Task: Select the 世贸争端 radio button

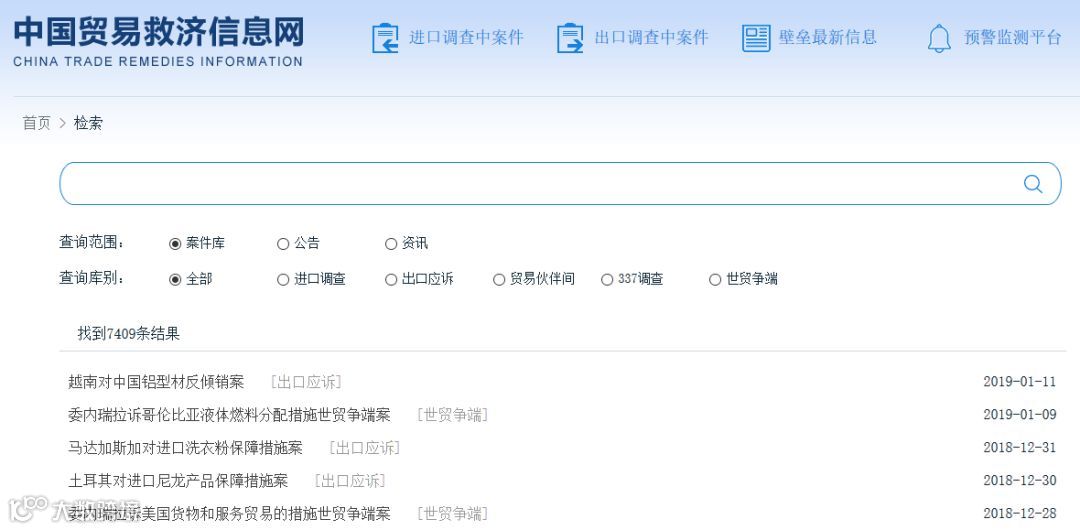Action: tap(715, 280)
